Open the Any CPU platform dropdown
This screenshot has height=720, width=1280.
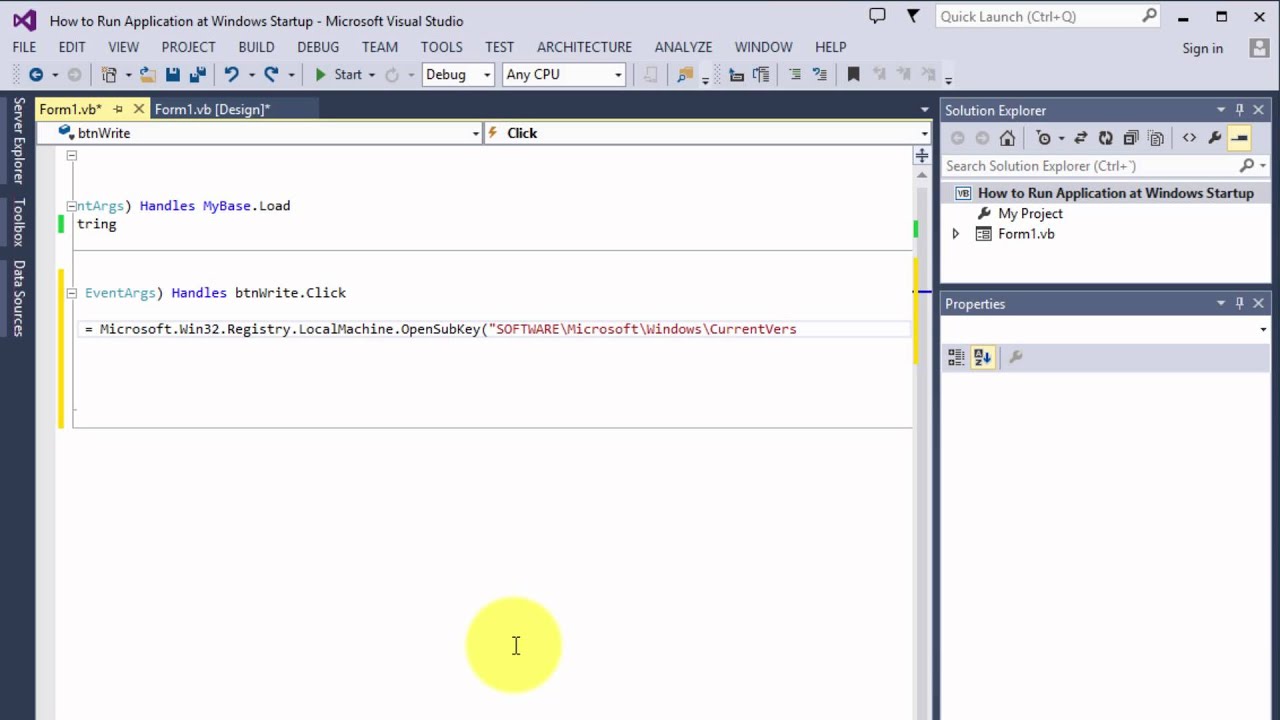pyautogui.click(x=618, y=75)
